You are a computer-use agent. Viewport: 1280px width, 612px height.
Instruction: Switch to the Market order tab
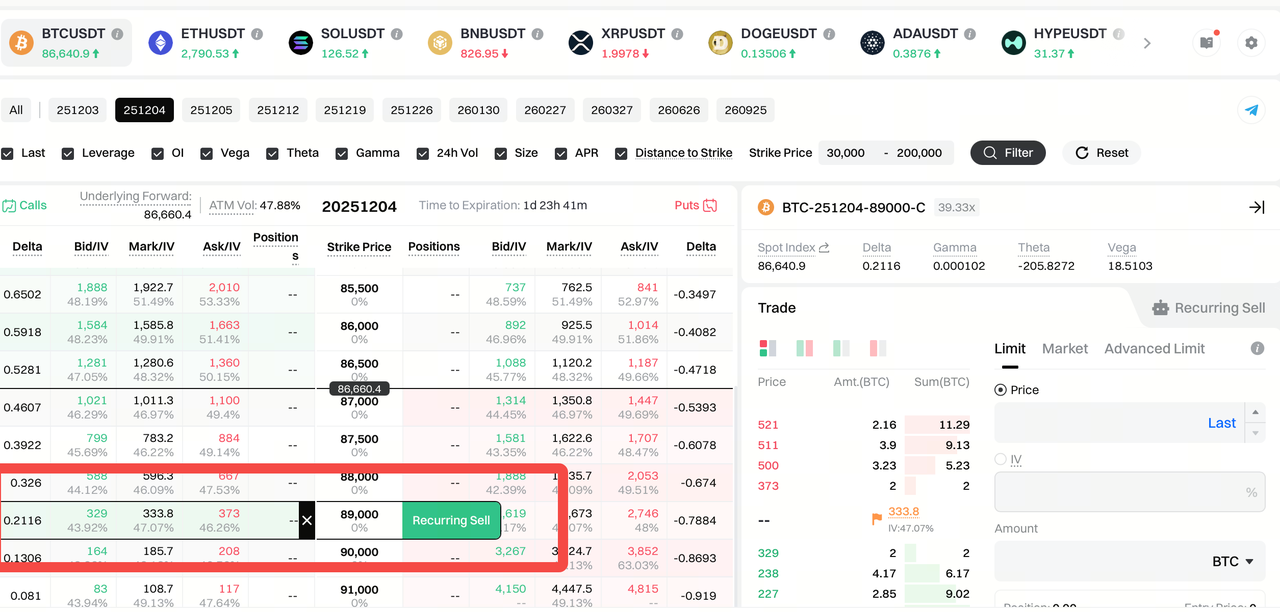(1064, 348)
